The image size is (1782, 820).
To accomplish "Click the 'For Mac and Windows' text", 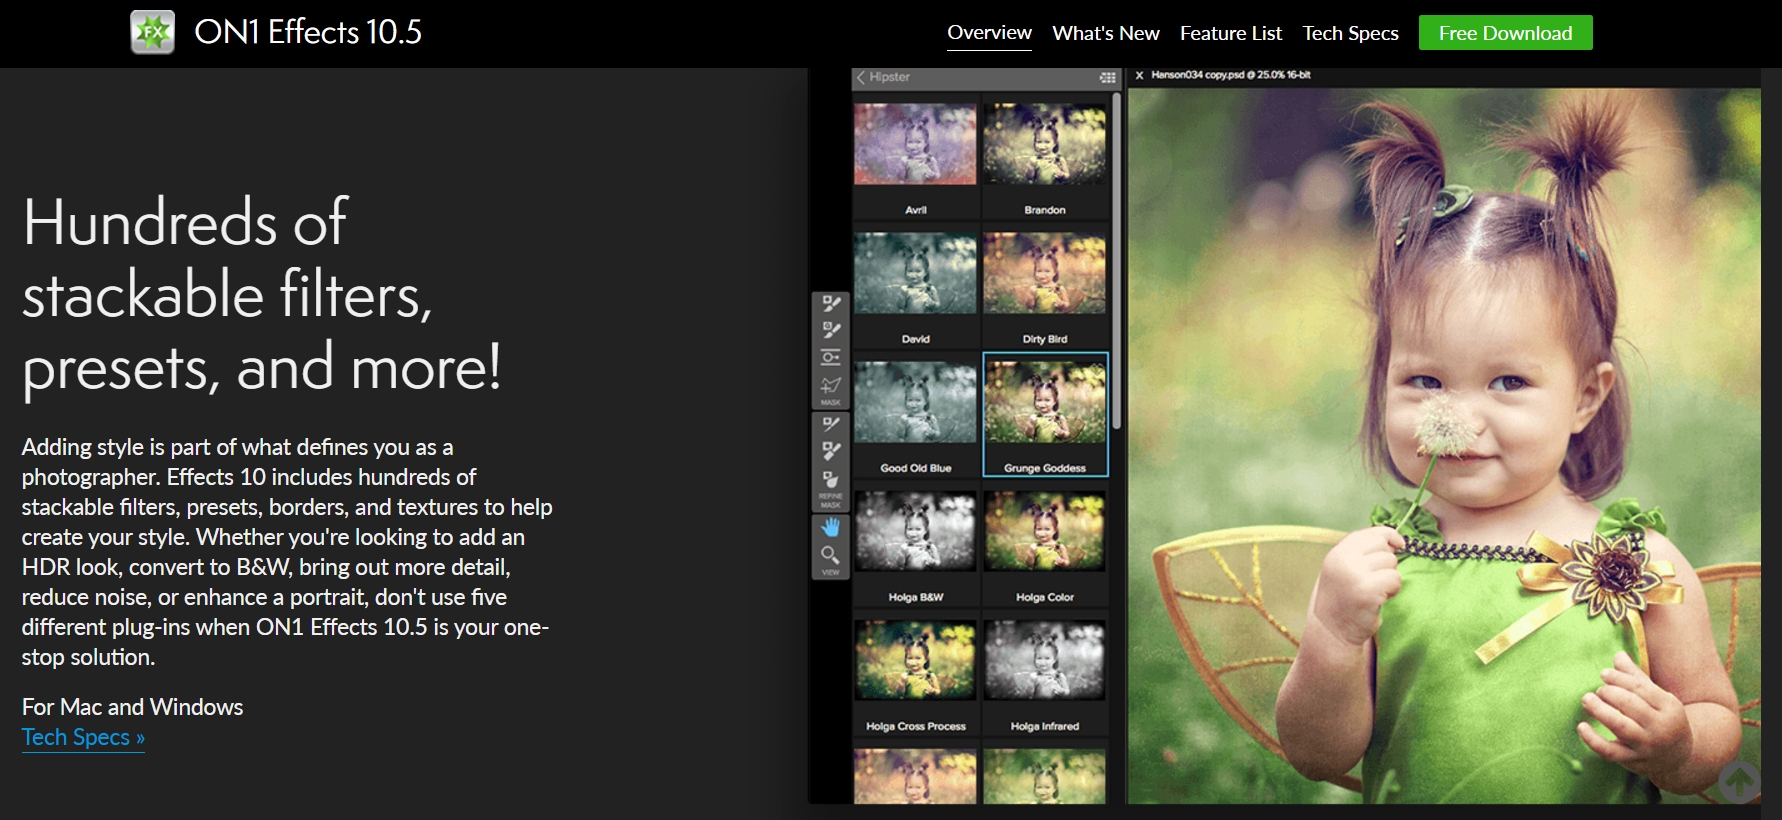I will tap(132, 707).
